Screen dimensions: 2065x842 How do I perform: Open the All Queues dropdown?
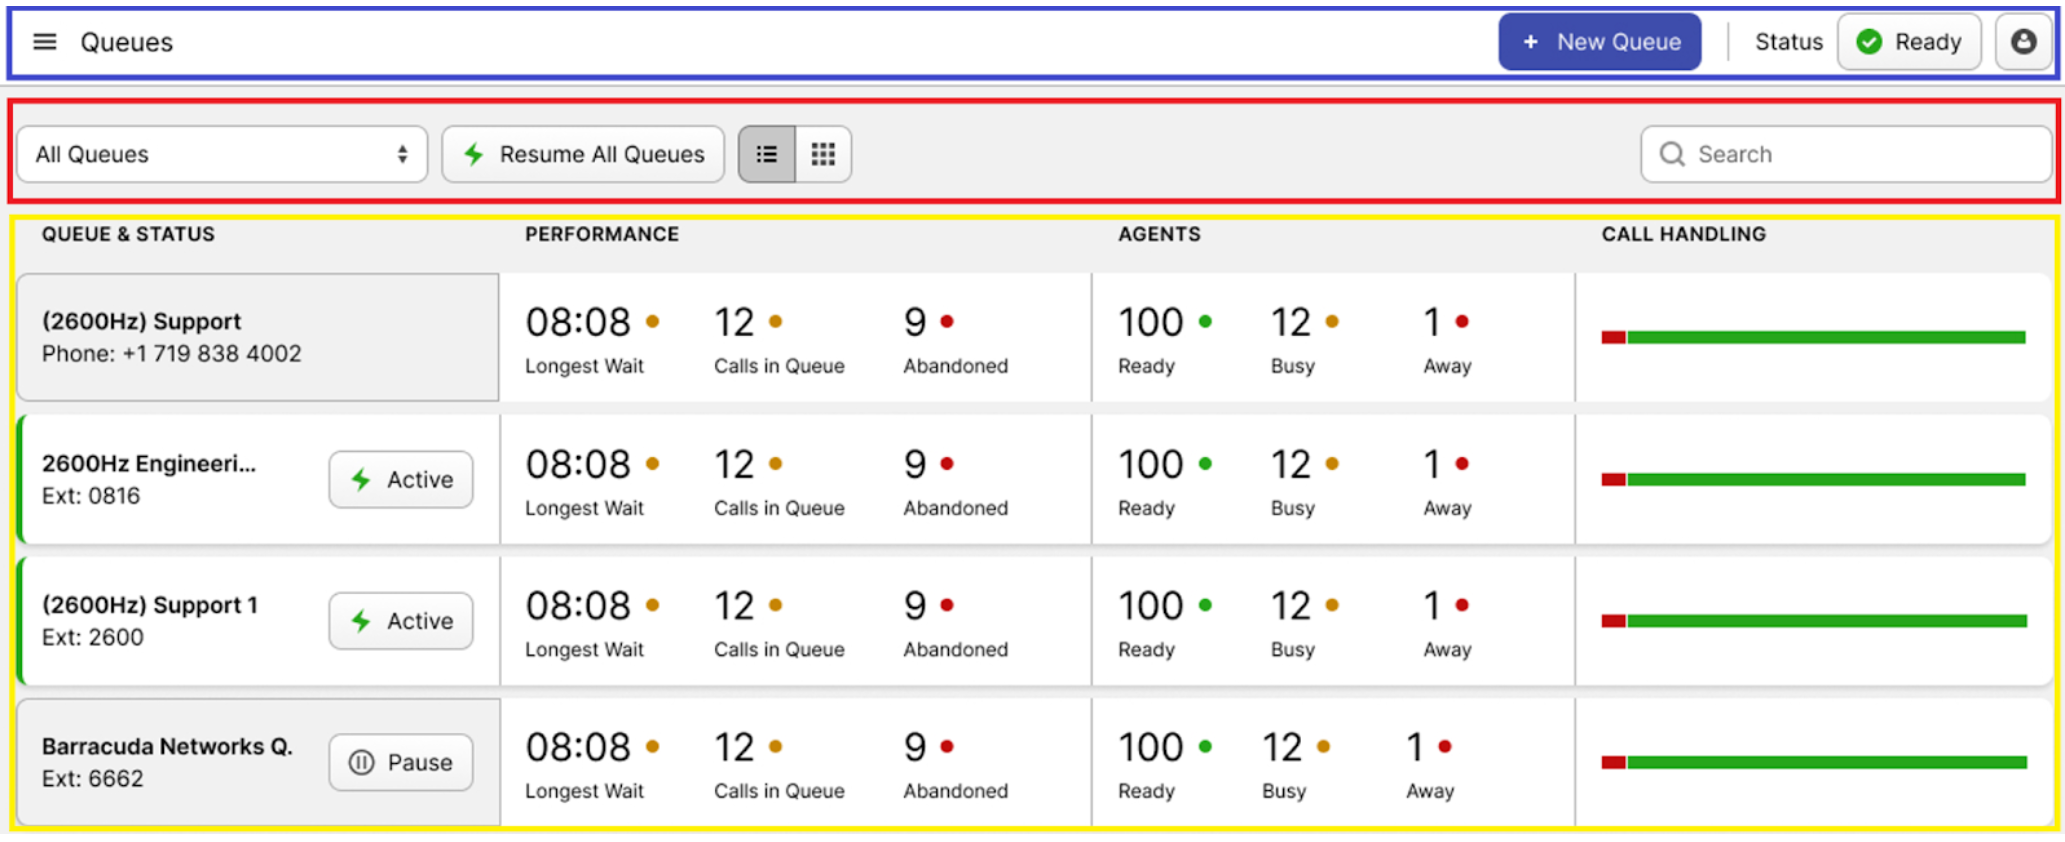pyautogui.click(x=221, y=154)
